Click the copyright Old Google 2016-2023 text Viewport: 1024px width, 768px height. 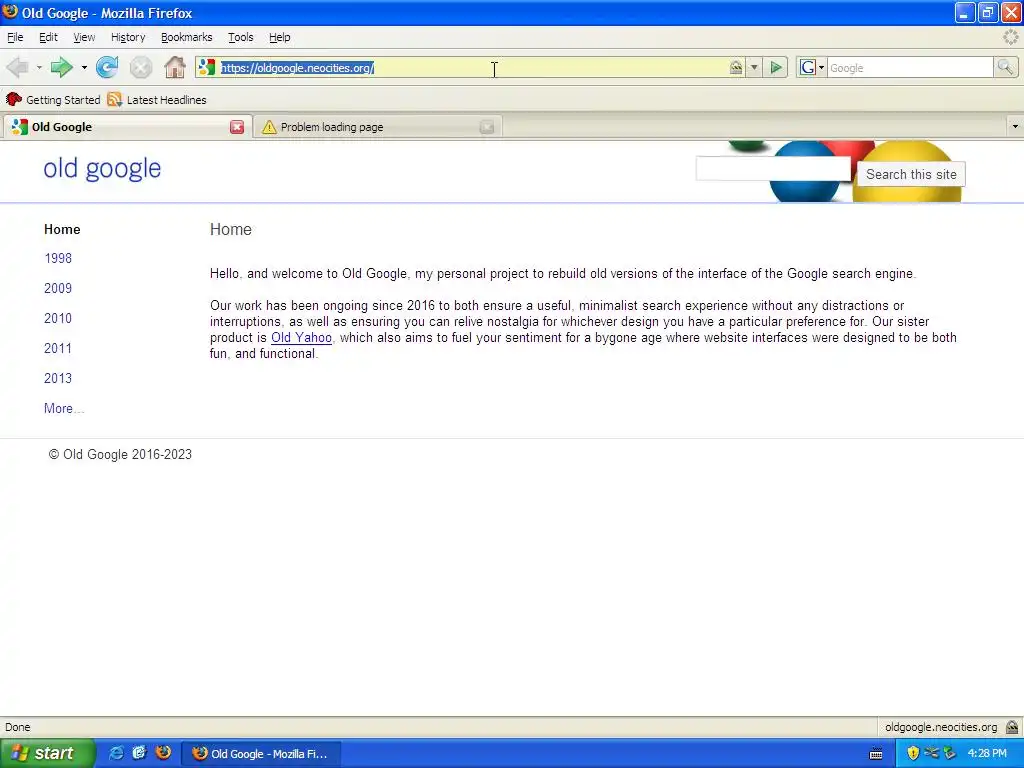(x=120, y=455)
